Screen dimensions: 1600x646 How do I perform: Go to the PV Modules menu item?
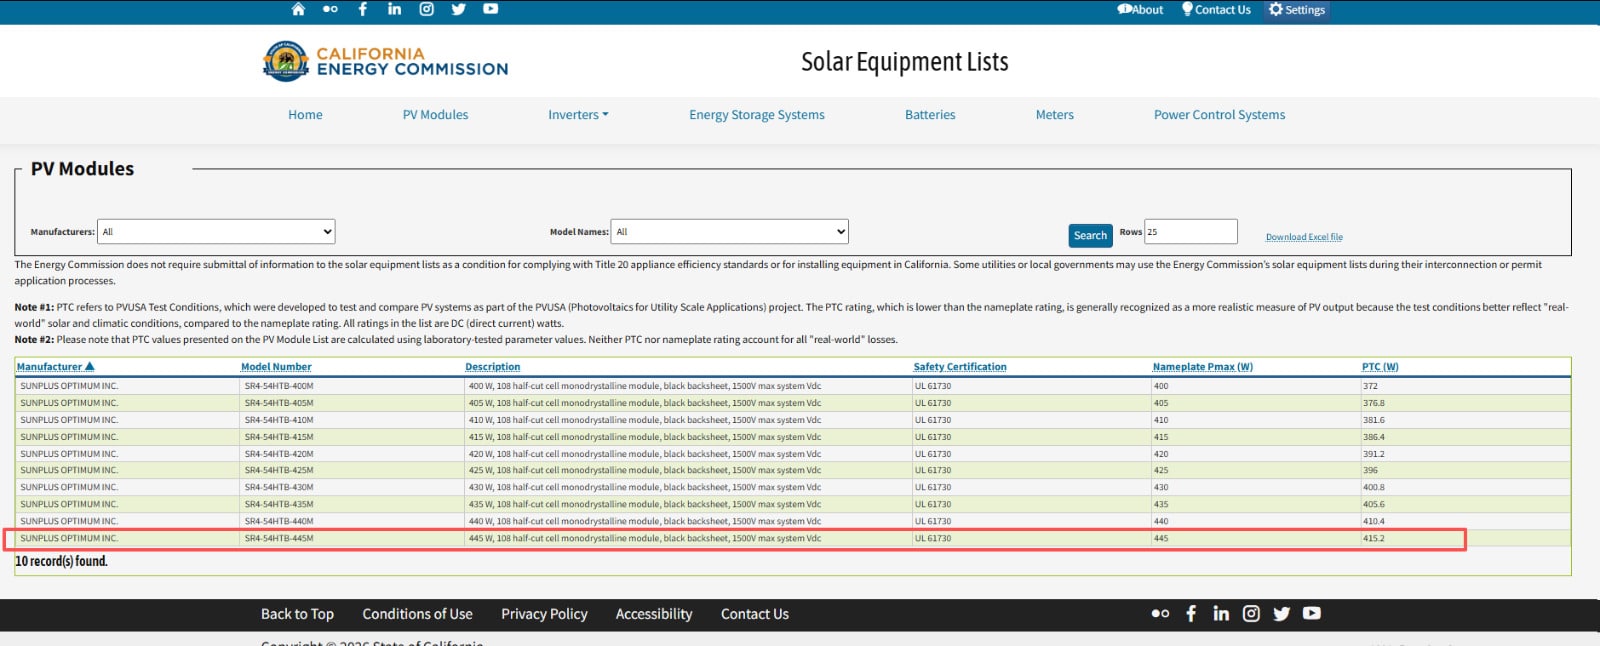435,115
